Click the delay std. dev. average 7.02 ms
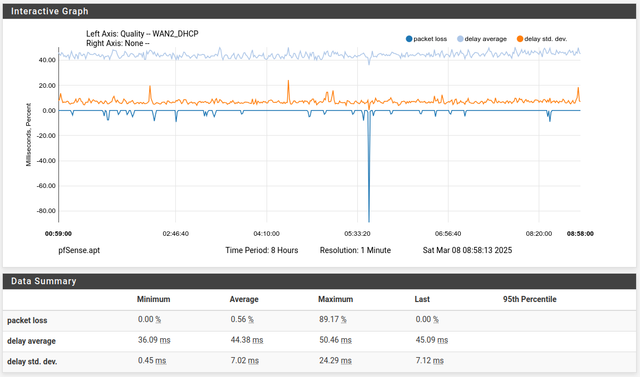This screenshot has height=377, width=640. (244, 361)
